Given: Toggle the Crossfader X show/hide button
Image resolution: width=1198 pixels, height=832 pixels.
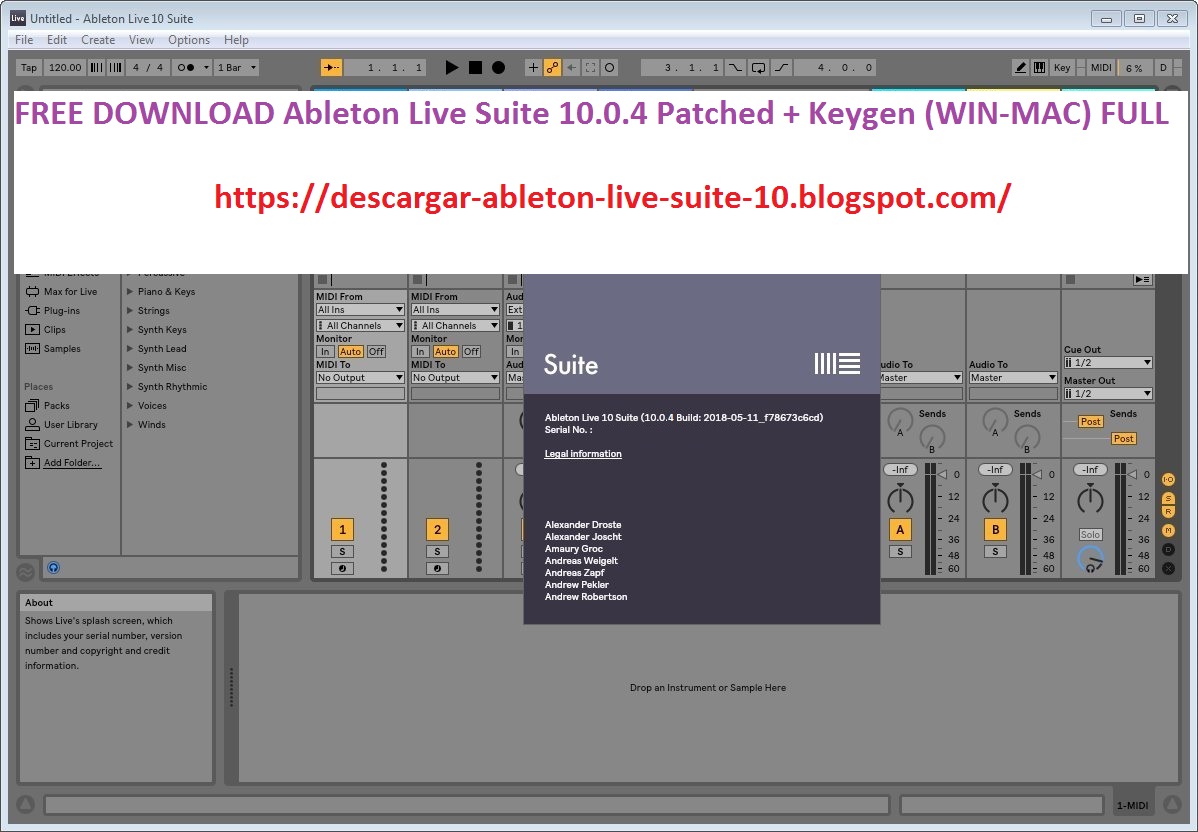Looking at the screenshot, I should [x=1168, y=568].
